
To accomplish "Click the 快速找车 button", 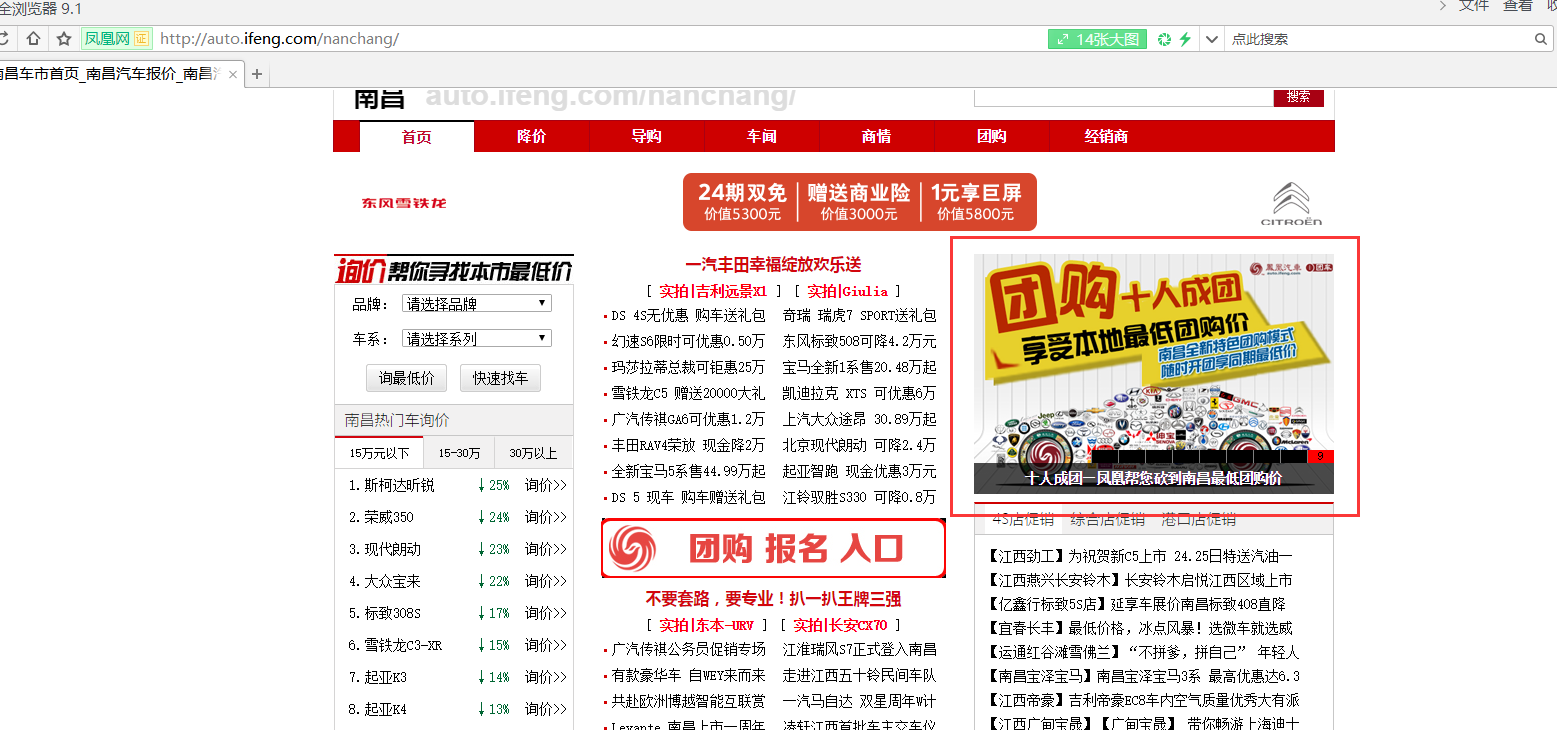I will point(500,378).
